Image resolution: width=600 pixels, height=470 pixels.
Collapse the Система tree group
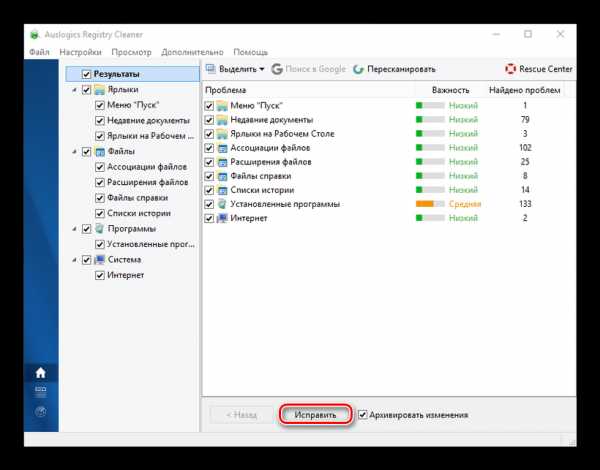pos(75,260)
